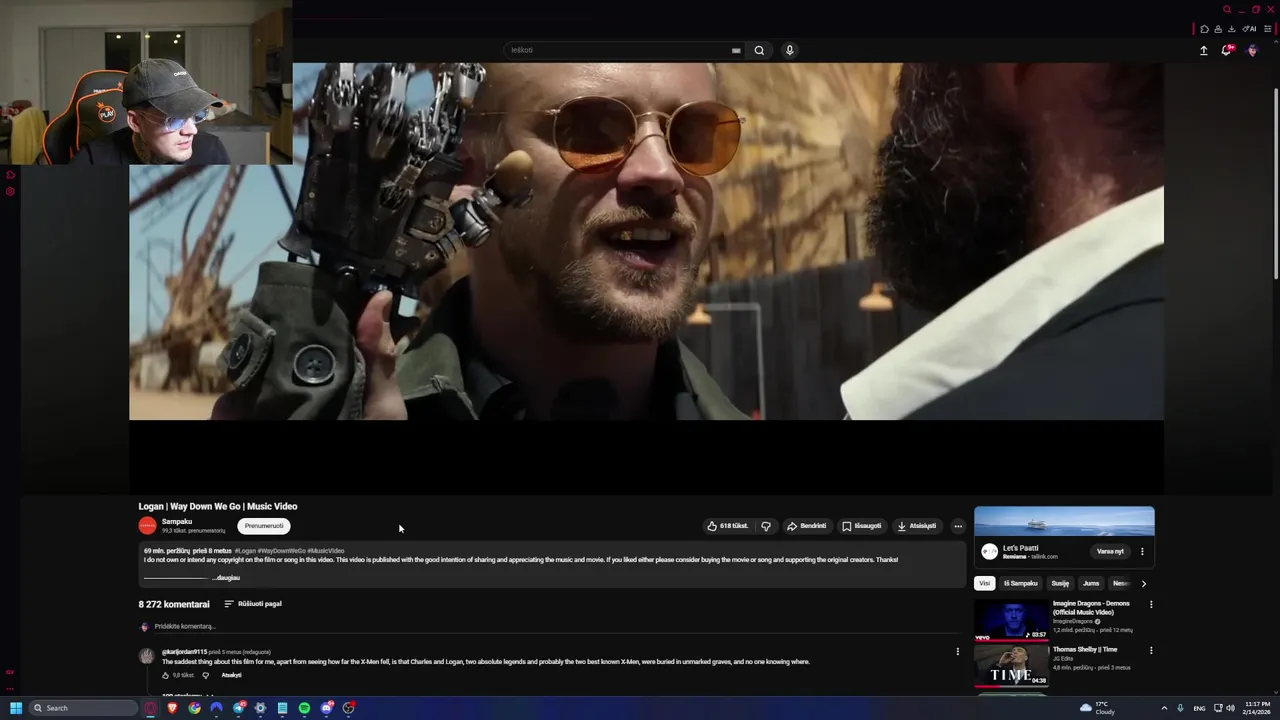
Task: Open Imagine Dragons Demons video thumbnail
Action: pos(1012,619)
